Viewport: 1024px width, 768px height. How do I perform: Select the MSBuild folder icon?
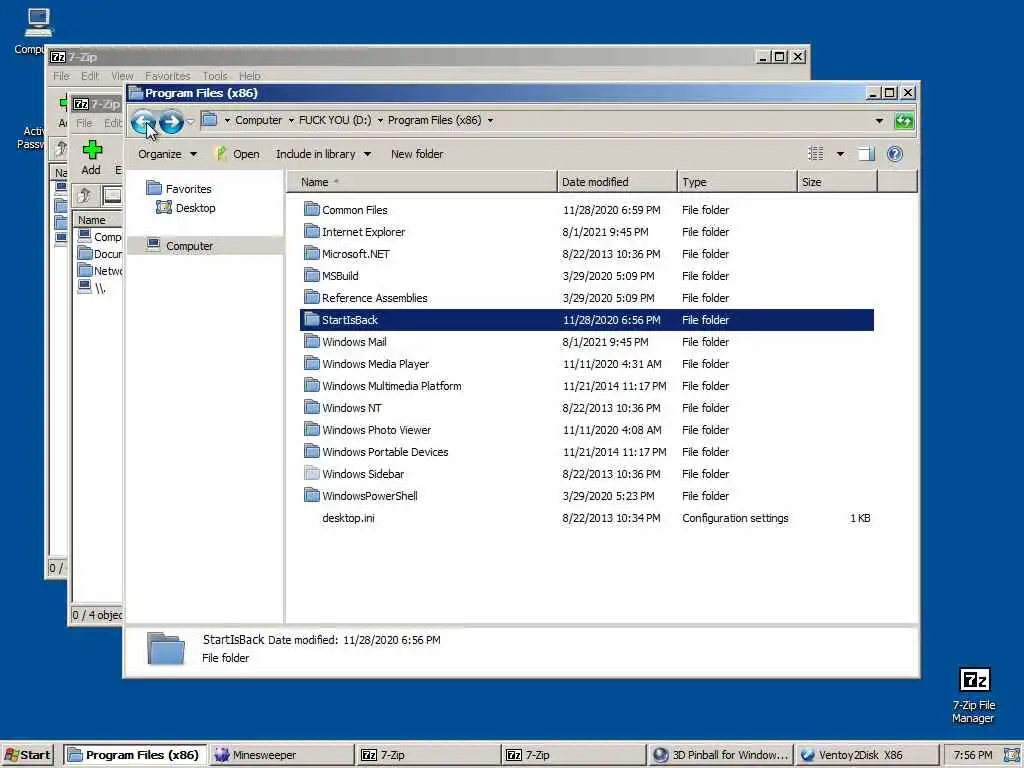point(312,276)
